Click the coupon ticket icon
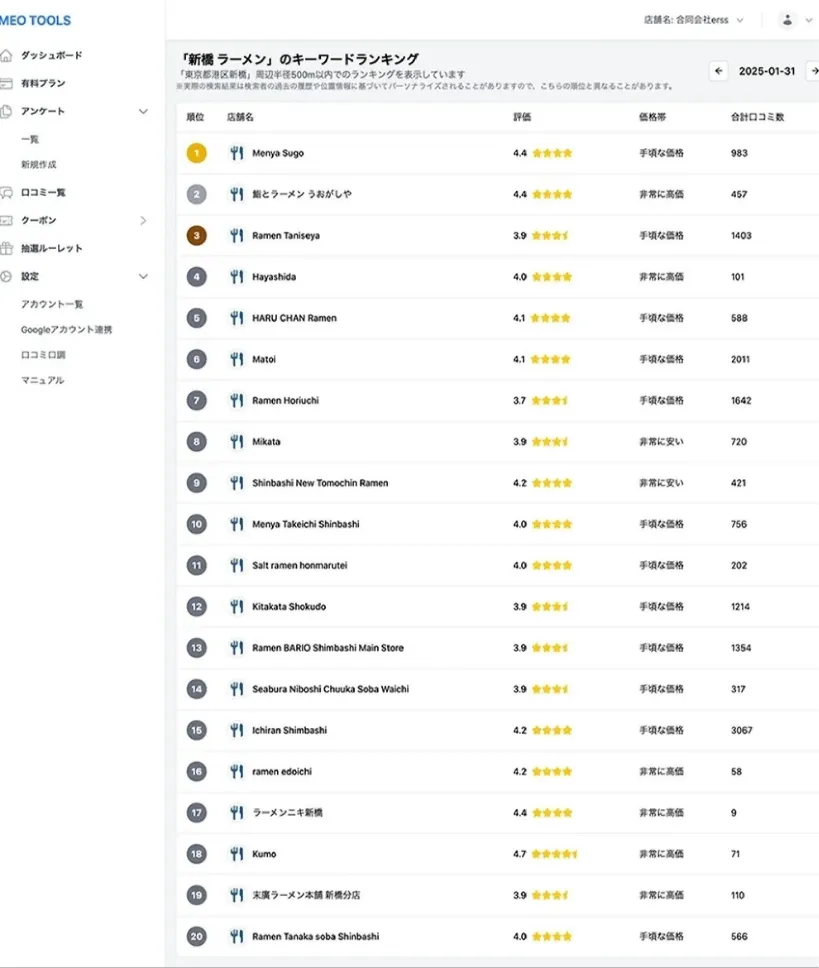Screen dimensions: 819x968 tap(7, 220)
